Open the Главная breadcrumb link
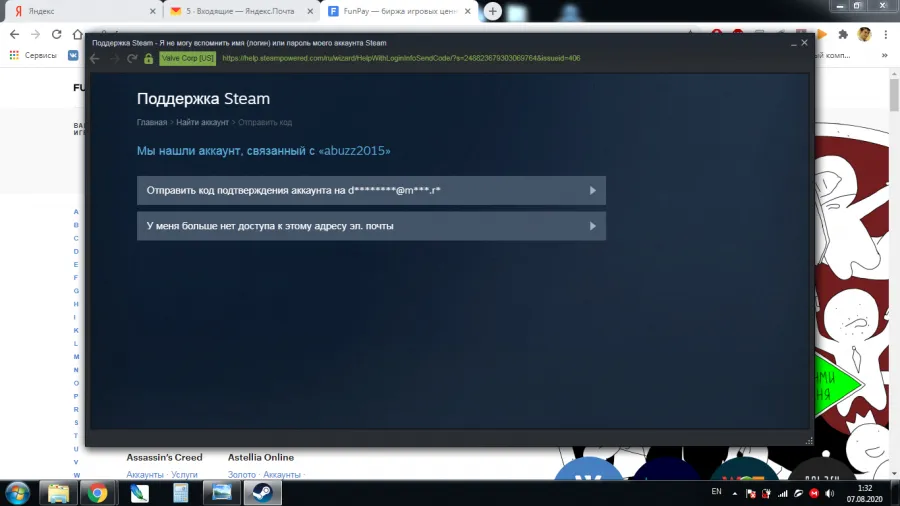The width and height of the screenshot is (900, 506). point(152,122)
